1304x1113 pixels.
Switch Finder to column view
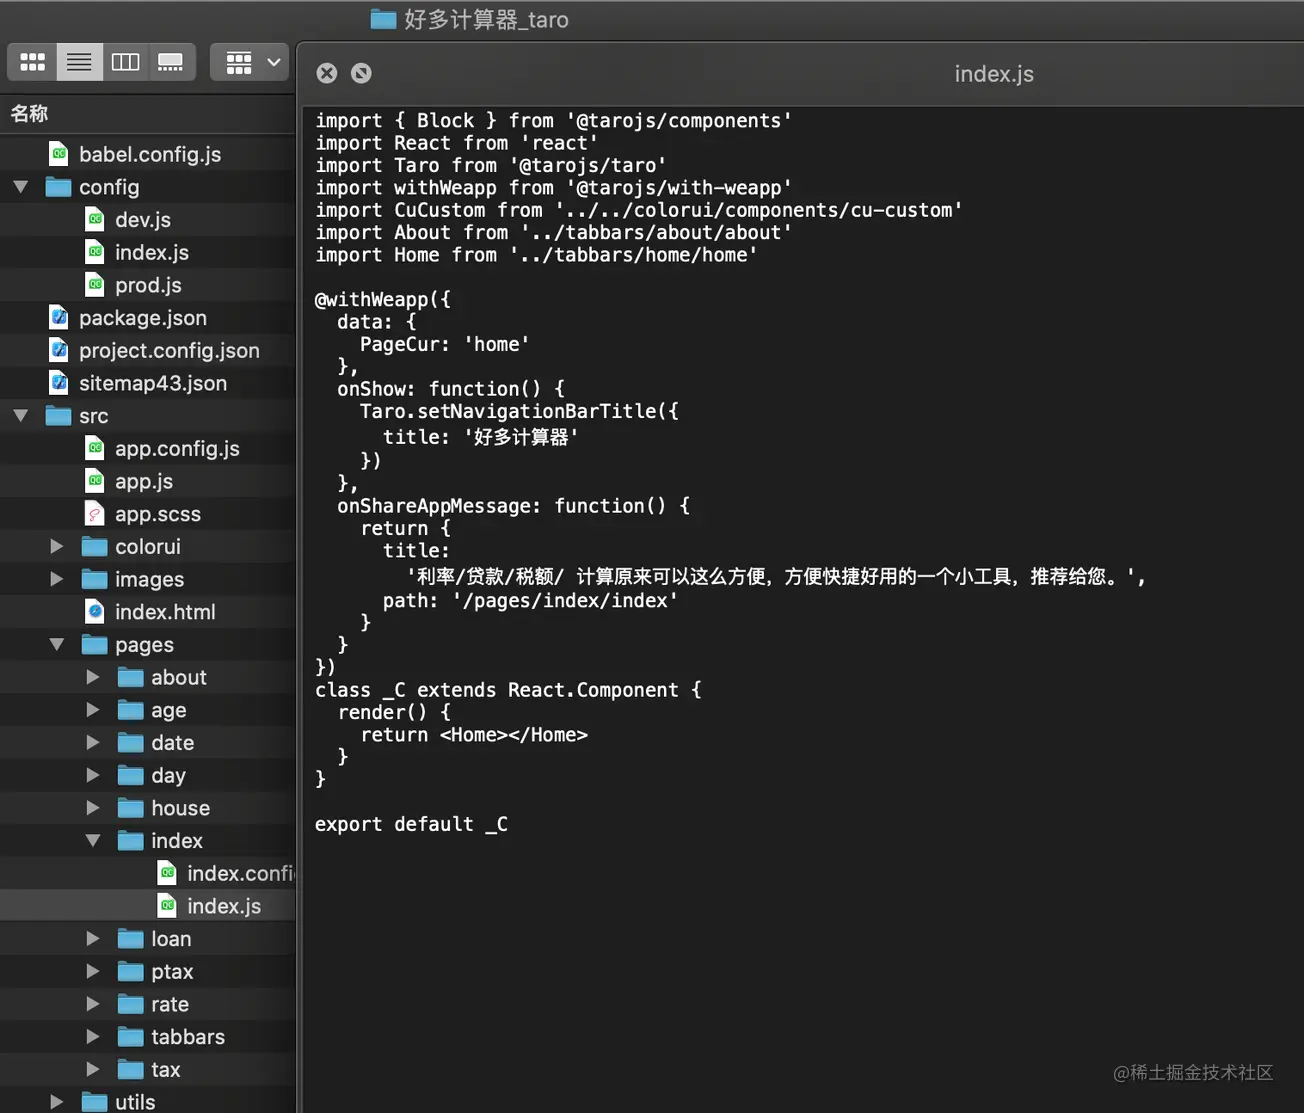125,62
